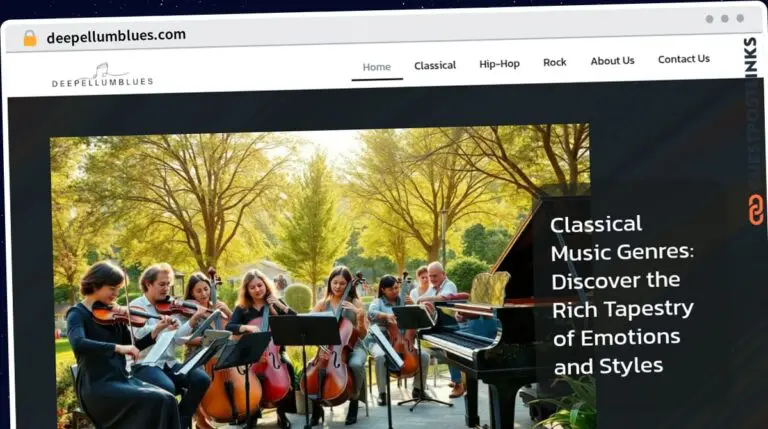Open the Hip-Hop section
Image resolution: width=768 pixels, height=429 pixels.
(499, 64)
